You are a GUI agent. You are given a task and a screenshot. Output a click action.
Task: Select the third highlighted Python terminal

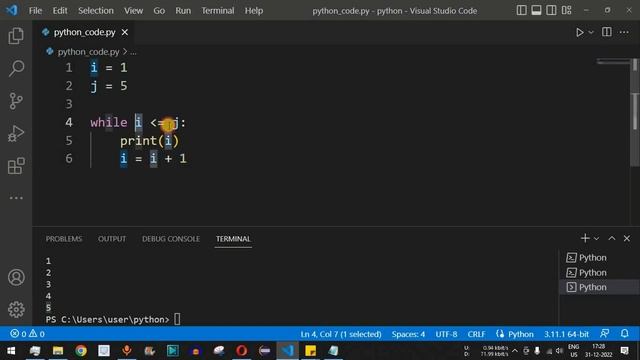coord(599,287)
